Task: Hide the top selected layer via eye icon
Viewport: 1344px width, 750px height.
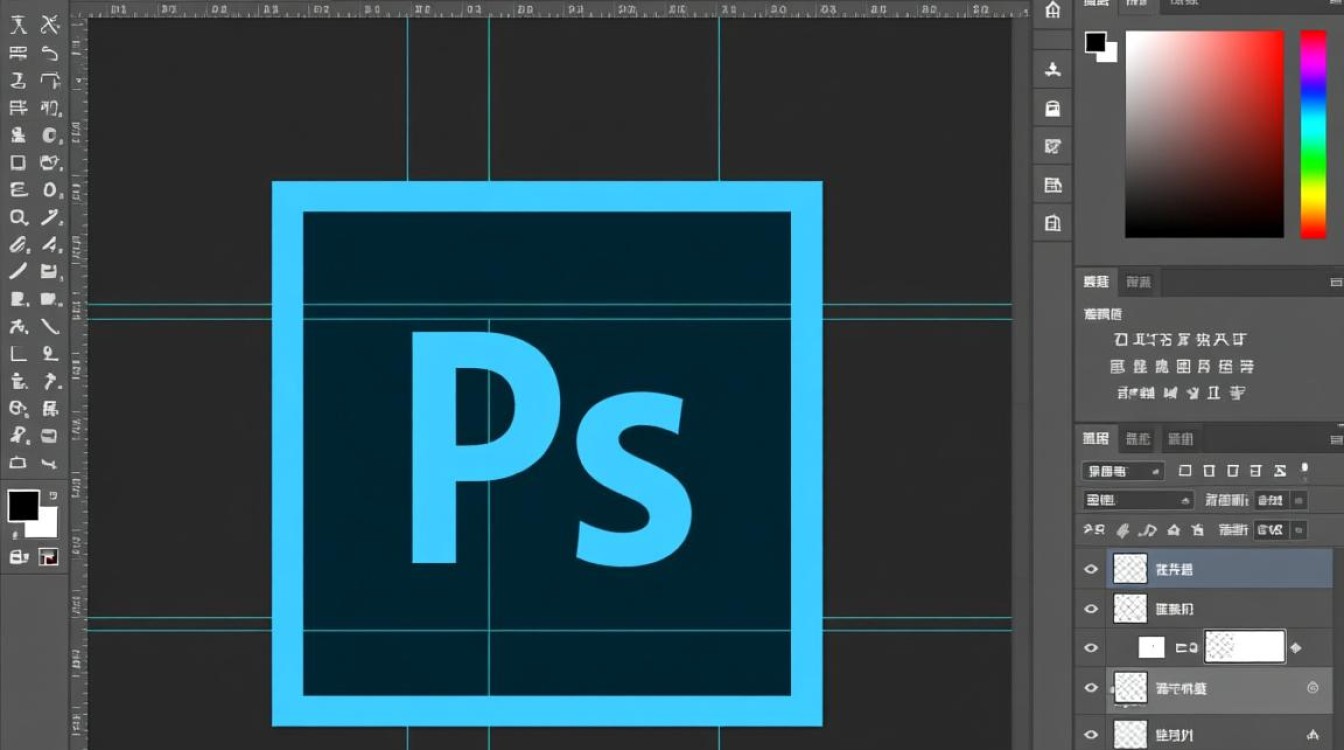Action: pyautogui.click(x=1091, y=569)
